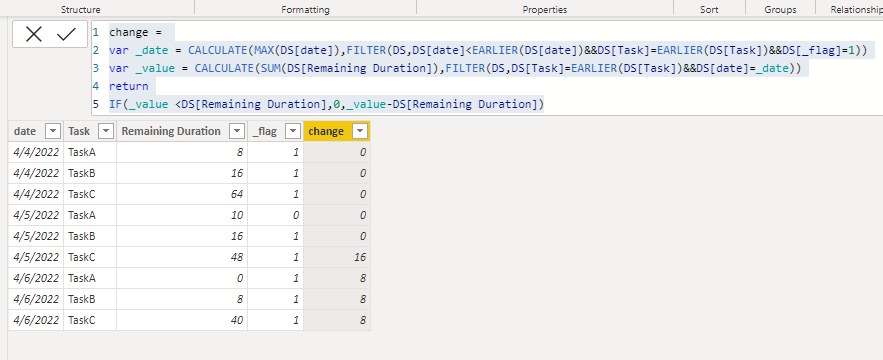Select TaskB cell in 4/5/2022 row
883x360 pixels.
[90, 236]
